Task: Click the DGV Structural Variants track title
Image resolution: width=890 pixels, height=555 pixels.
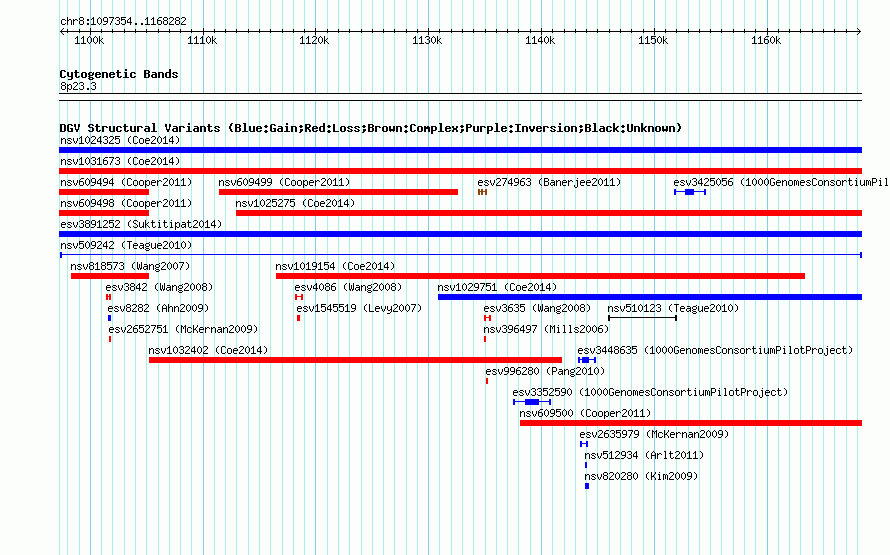Action: tap(370, 128)
